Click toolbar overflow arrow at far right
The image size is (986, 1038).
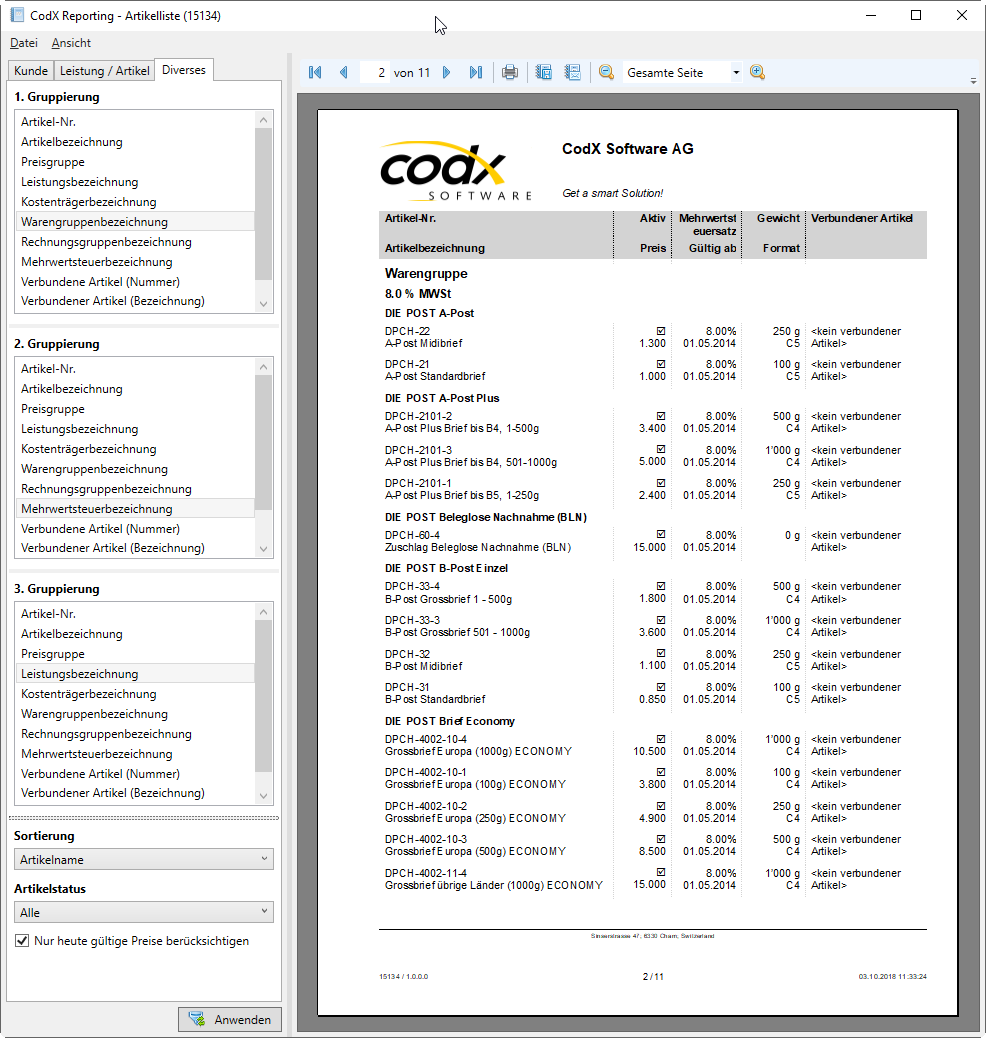pos(973,81)
